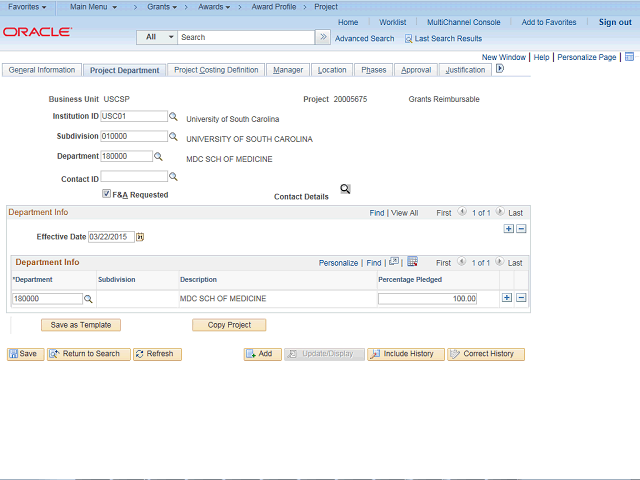Submit search with double-arrow button

point(323,37)
